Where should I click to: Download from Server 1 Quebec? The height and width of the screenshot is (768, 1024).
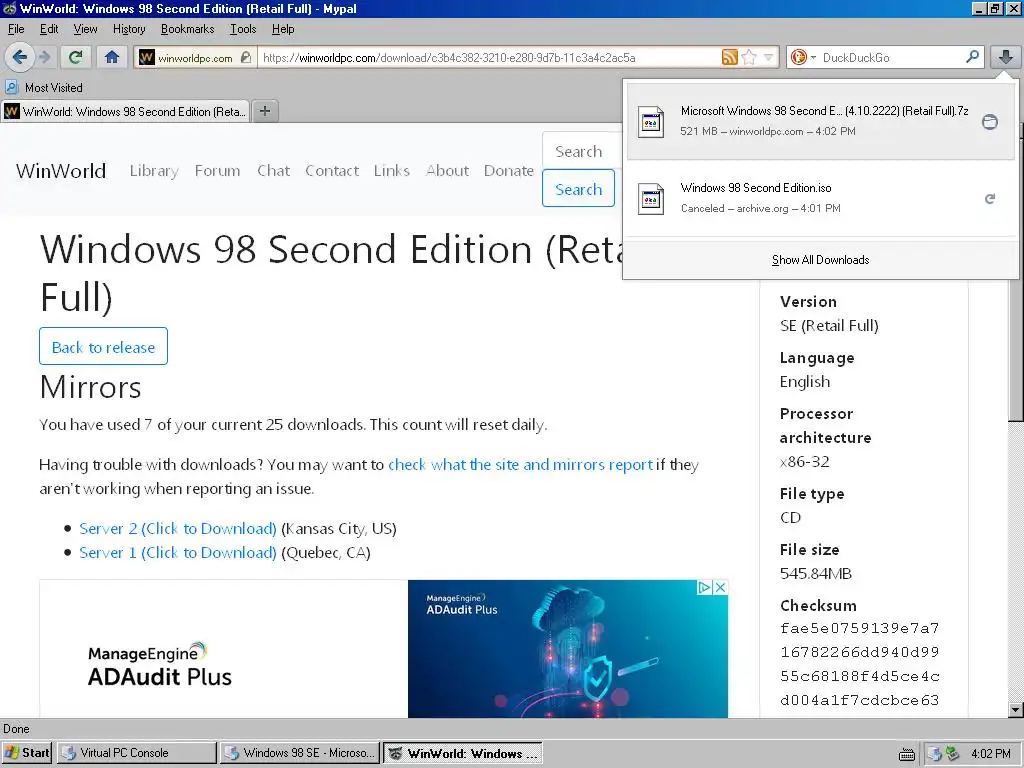pos(178,552)
